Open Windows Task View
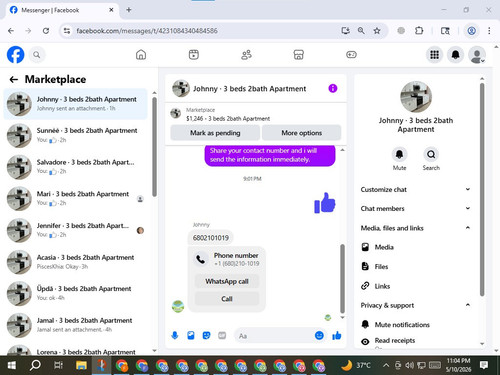This screenshot has width=500, height=375. (58, 365)
